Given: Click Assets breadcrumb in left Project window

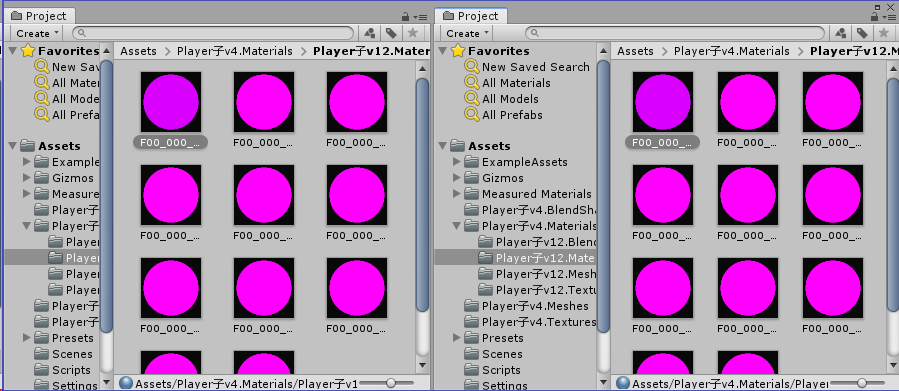Looking at the screenshot, I should (138, 51).
